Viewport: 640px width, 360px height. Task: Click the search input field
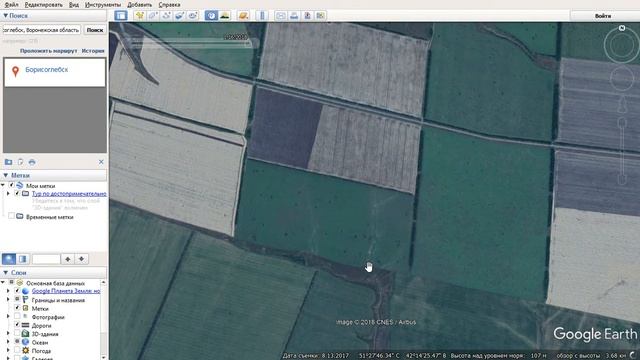coord(41,30)
